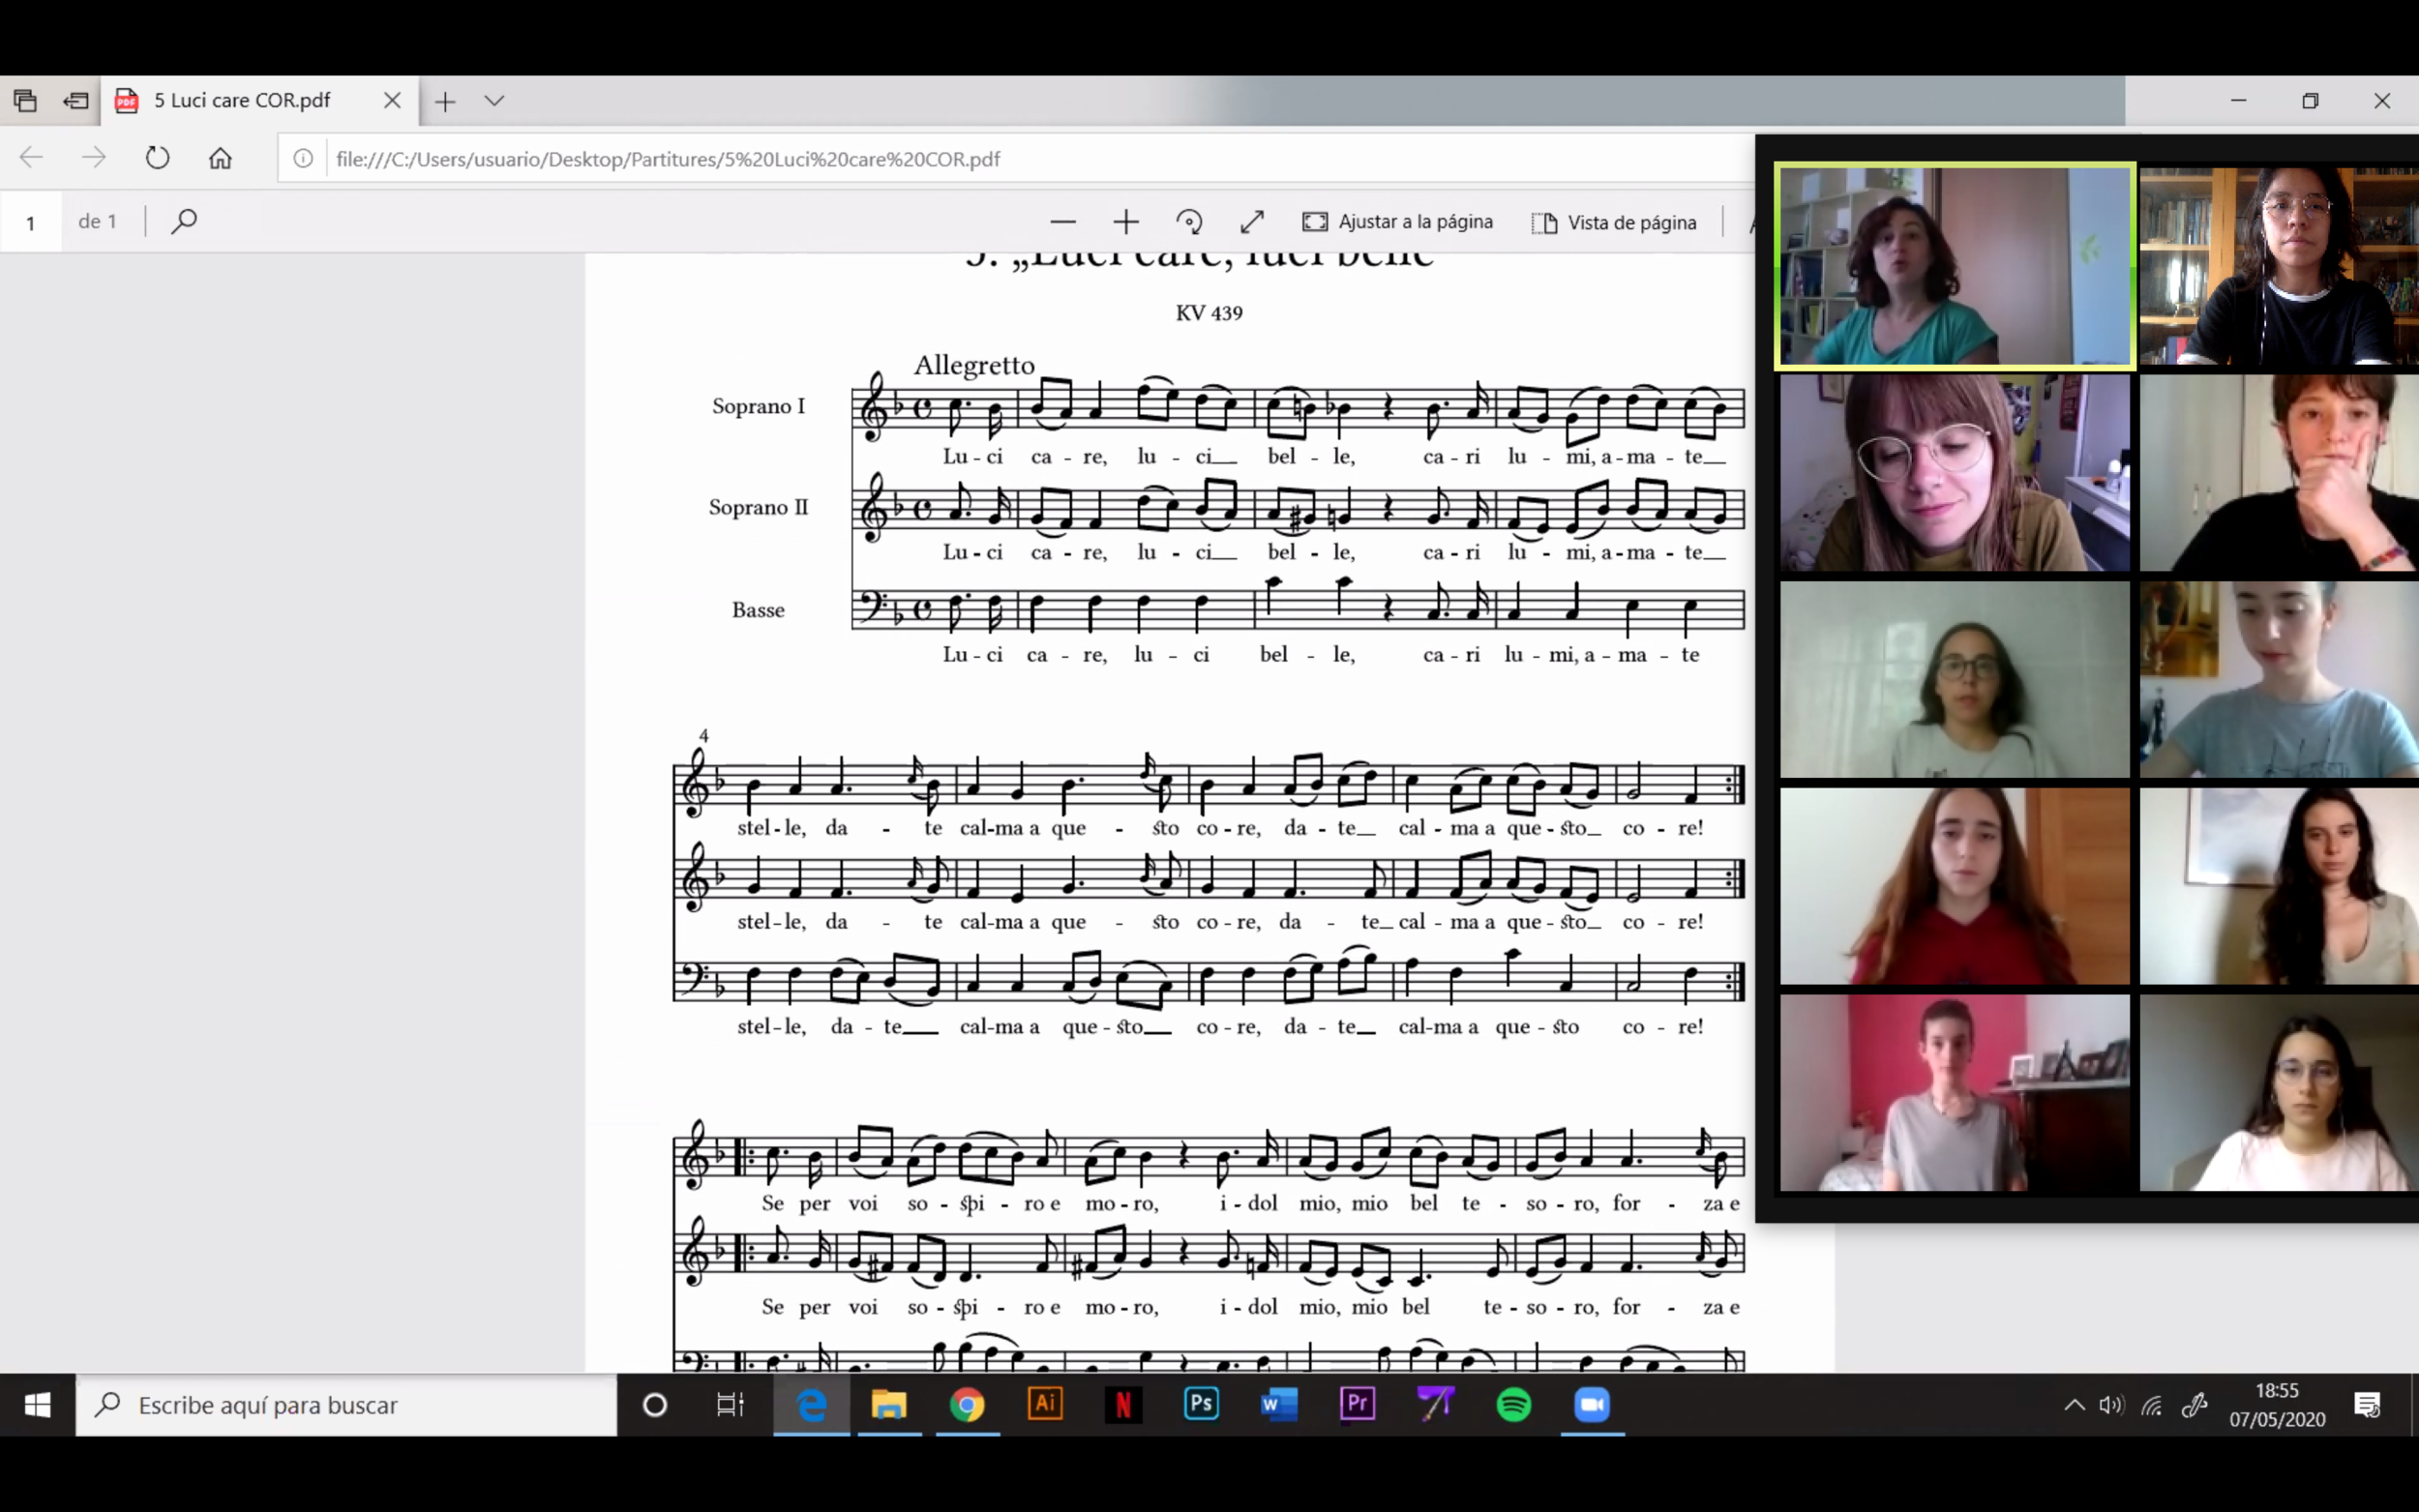Viewport: 2419px width, 1512px height.
Task: Launch Google Chrome from taskbar
Action: (x=967, y=1405)
